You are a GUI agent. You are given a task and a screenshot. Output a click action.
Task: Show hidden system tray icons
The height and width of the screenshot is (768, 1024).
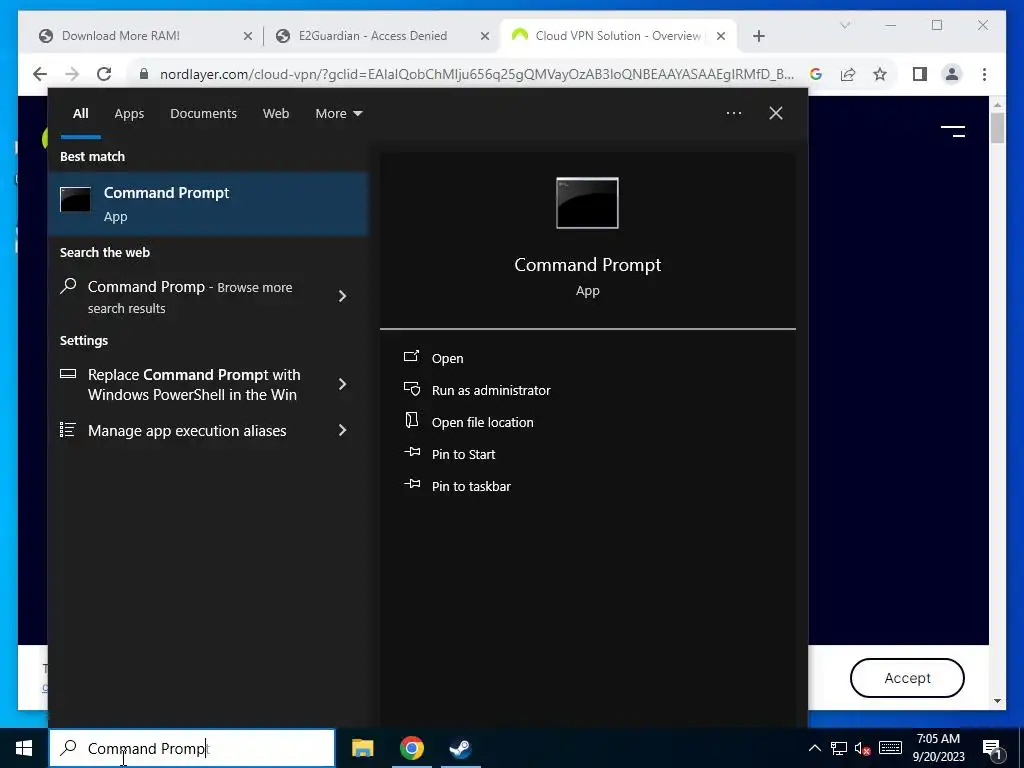click(x=814, y=748)
